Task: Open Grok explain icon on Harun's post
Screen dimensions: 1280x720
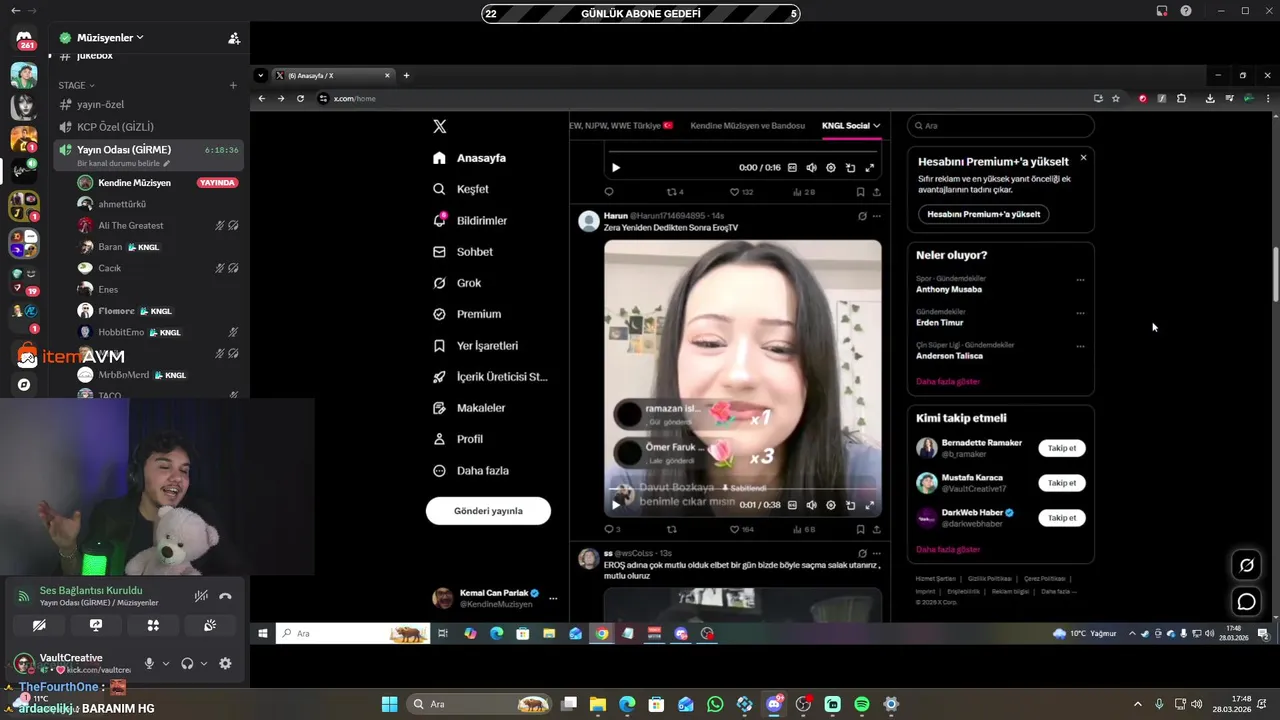Action: coord(862,216)
